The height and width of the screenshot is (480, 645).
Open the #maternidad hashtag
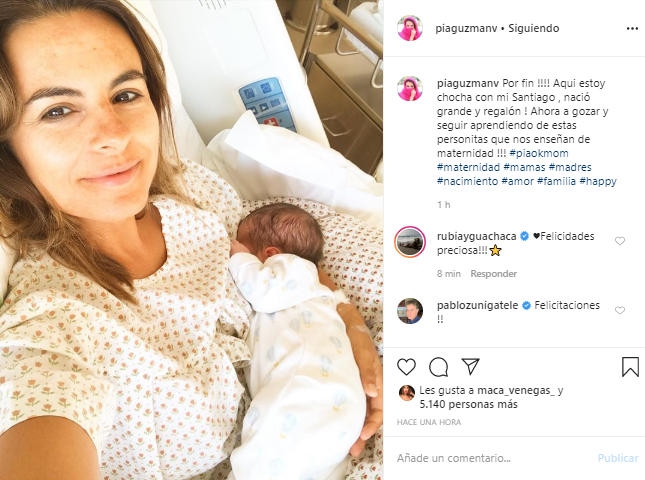pos(468,167)
